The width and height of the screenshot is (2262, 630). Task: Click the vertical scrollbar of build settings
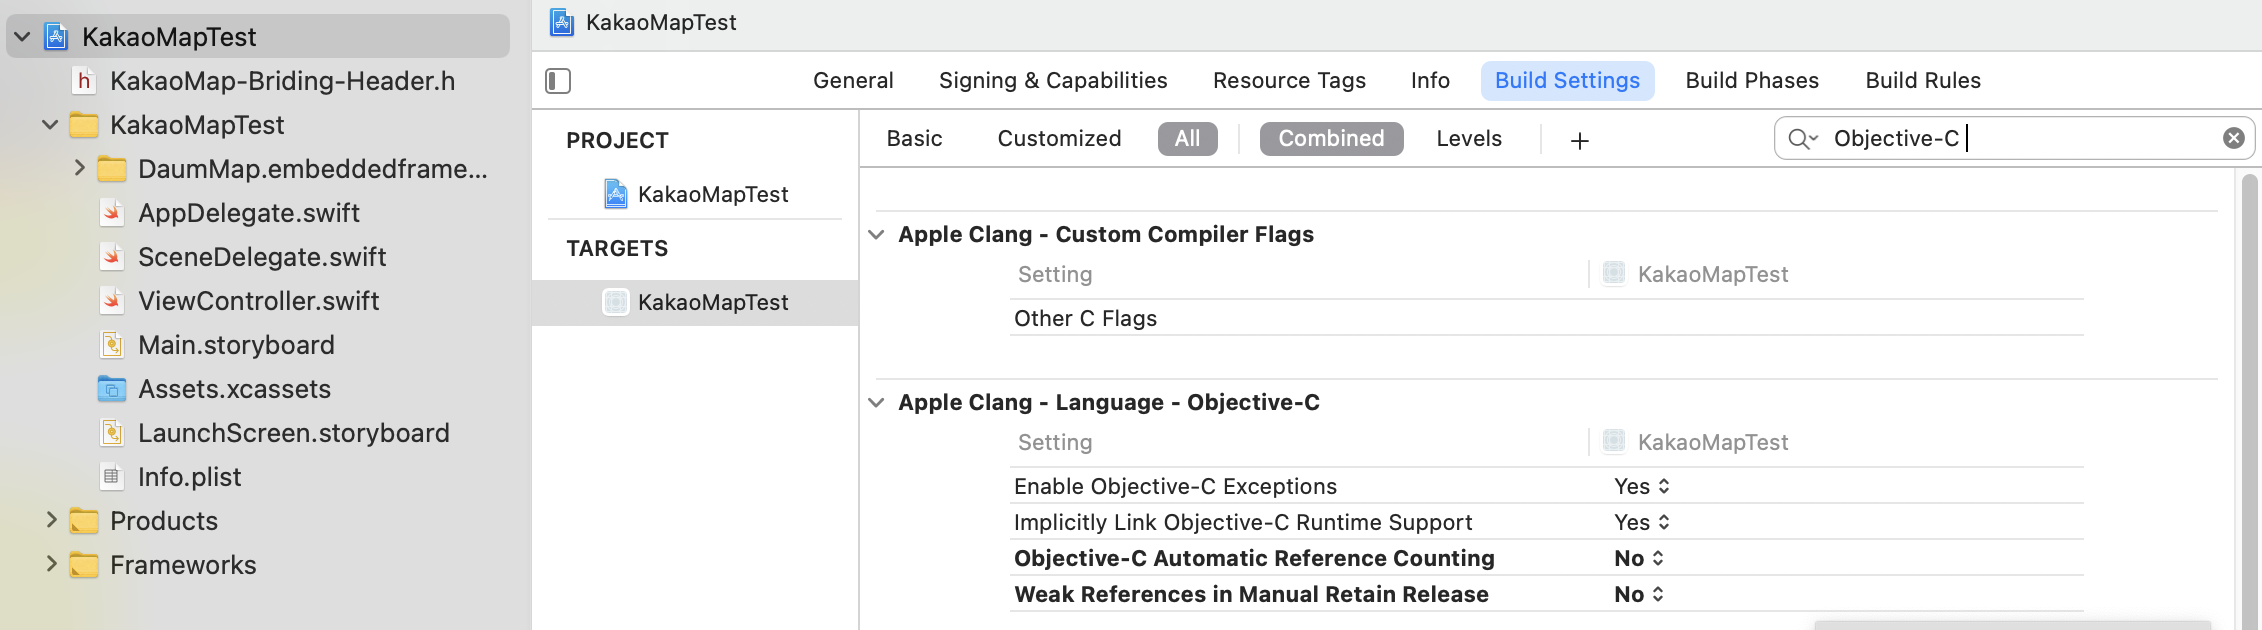coord(2250,400)
